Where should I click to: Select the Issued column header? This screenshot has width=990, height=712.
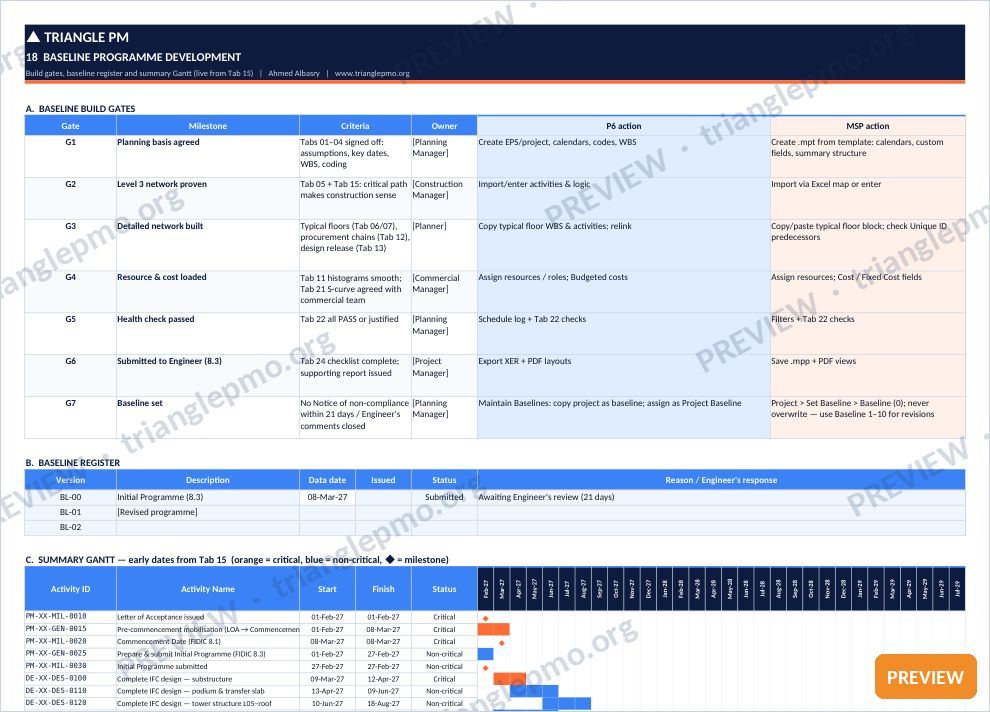coord(383,480)
